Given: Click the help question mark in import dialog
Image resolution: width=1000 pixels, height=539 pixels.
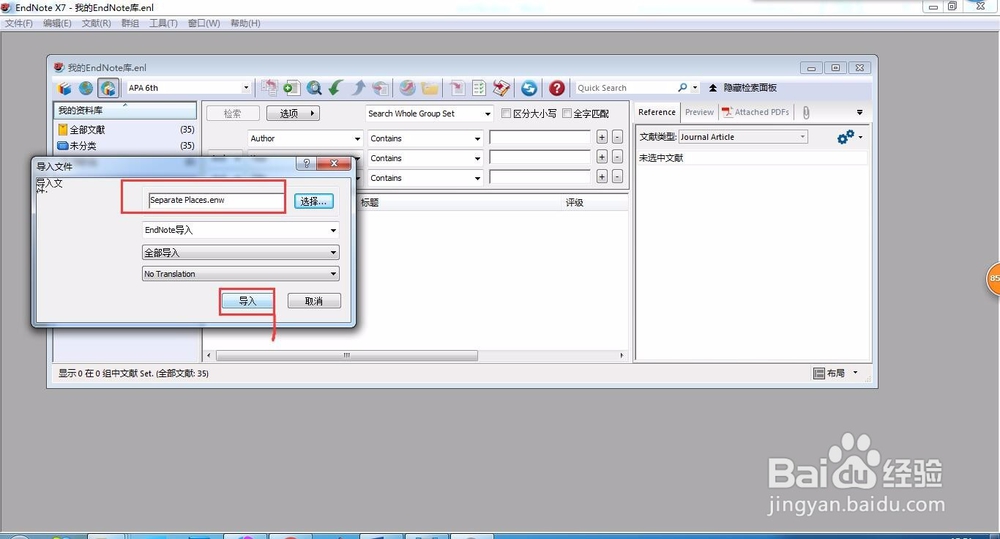Looking at the screenshot, I should (x=306, y=164).
